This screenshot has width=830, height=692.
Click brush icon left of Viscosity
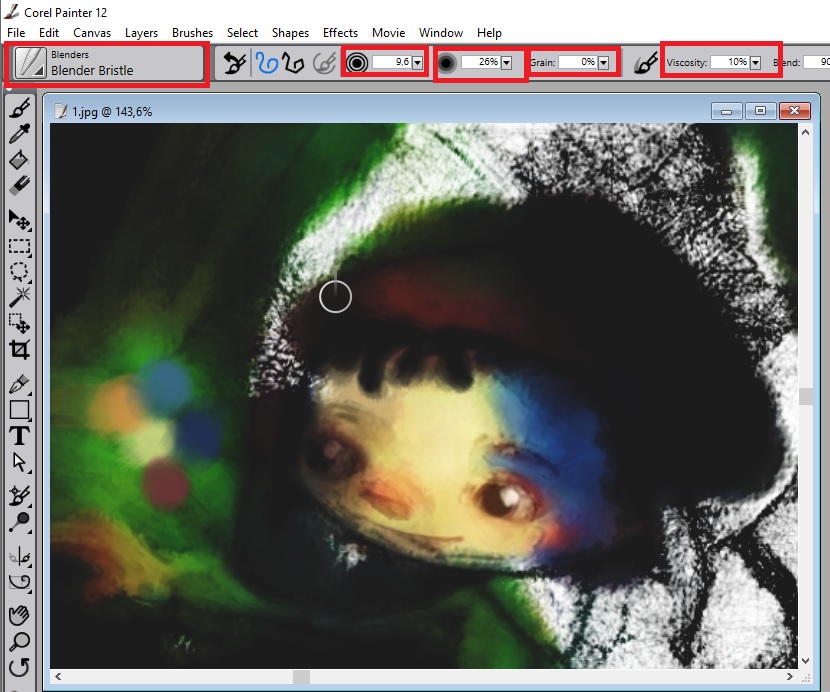[x=646, y=63]
